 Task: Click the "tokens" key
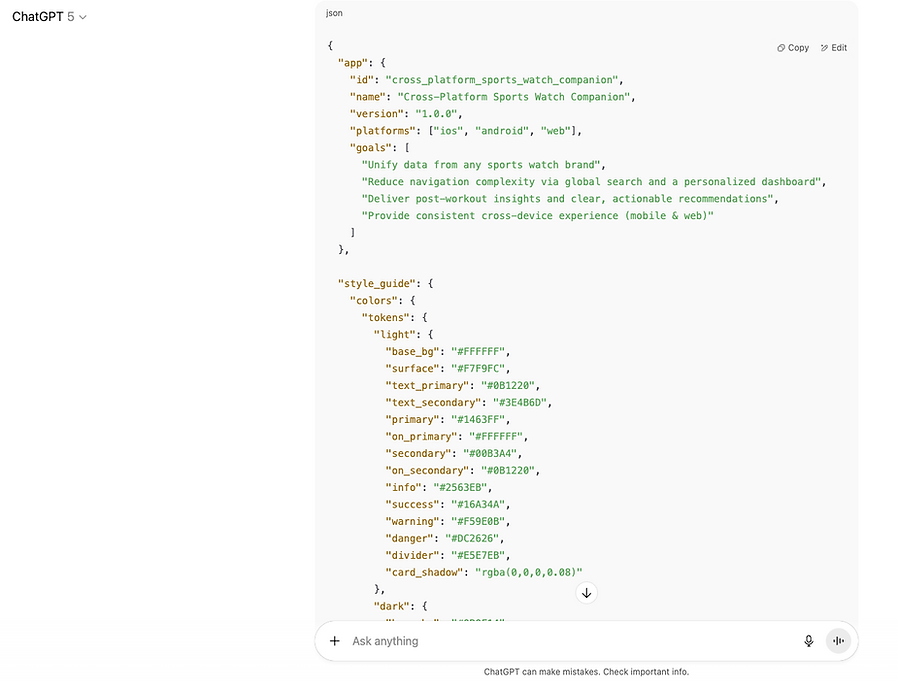coord(385,317)
